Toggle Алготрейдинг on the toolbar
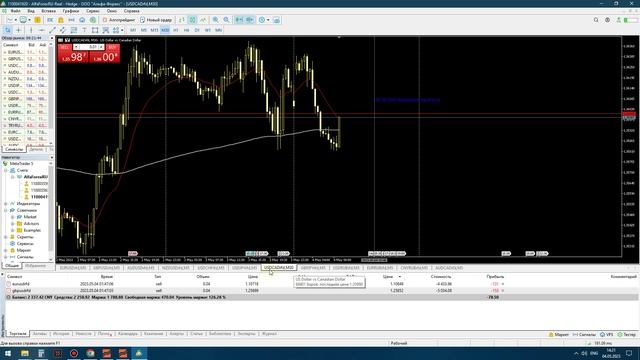640x360 pixels. pyautogui.click(x=119, y=20)
